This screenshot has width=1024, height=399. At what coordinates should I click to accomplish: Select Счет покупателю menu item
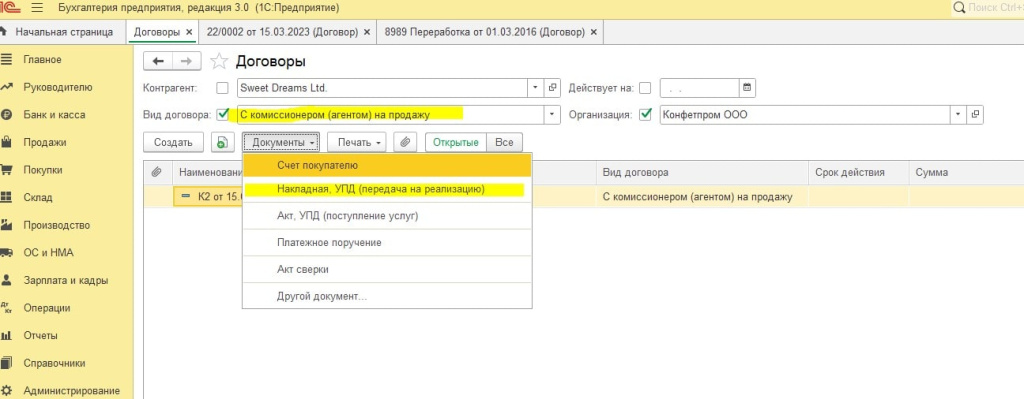(x=387, y=165)
